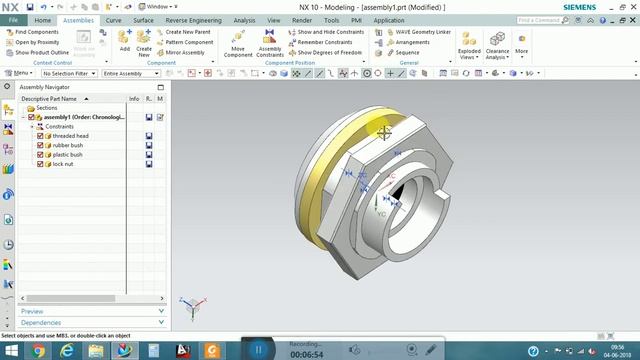Image resolution: width=640 pixels, height=360 pixels.
Task: Click the Sequence tool
Action: coord(403,53)
